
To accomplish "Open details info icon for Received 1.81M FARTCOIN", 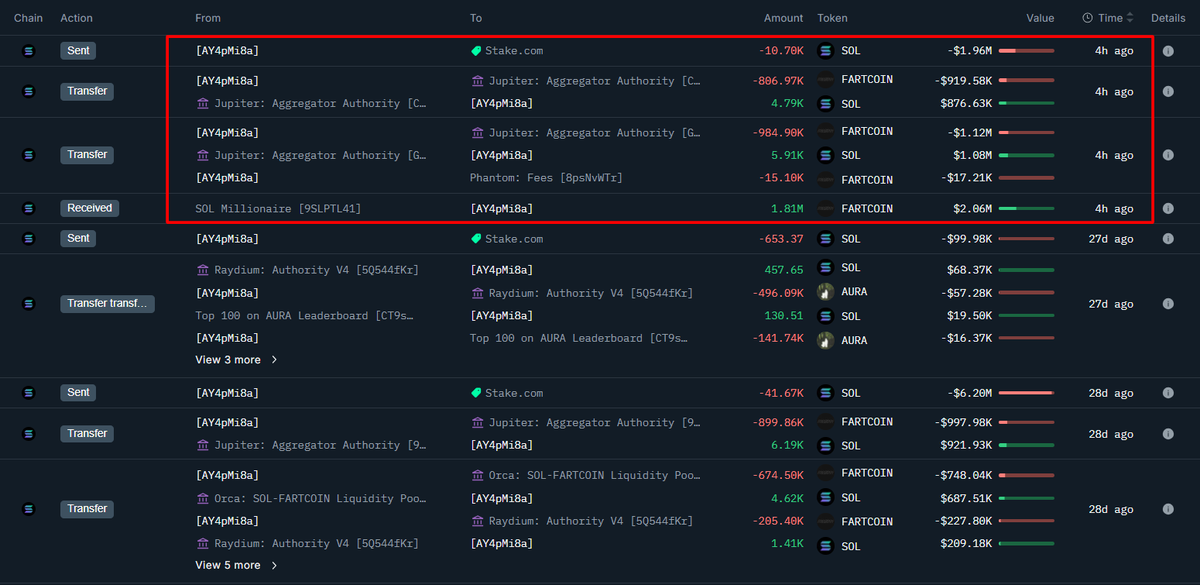I will point(1168,208).
